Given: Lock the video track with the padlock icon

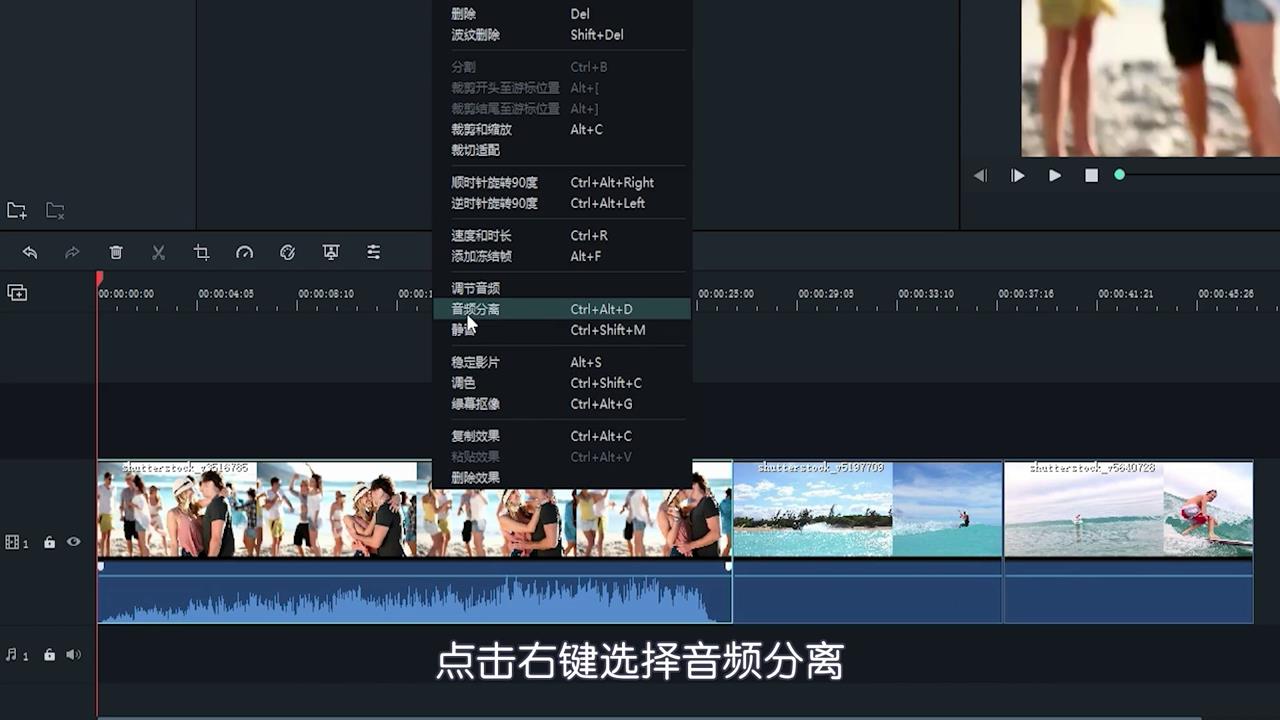Looking at the screenshot, I should (49, 541).
